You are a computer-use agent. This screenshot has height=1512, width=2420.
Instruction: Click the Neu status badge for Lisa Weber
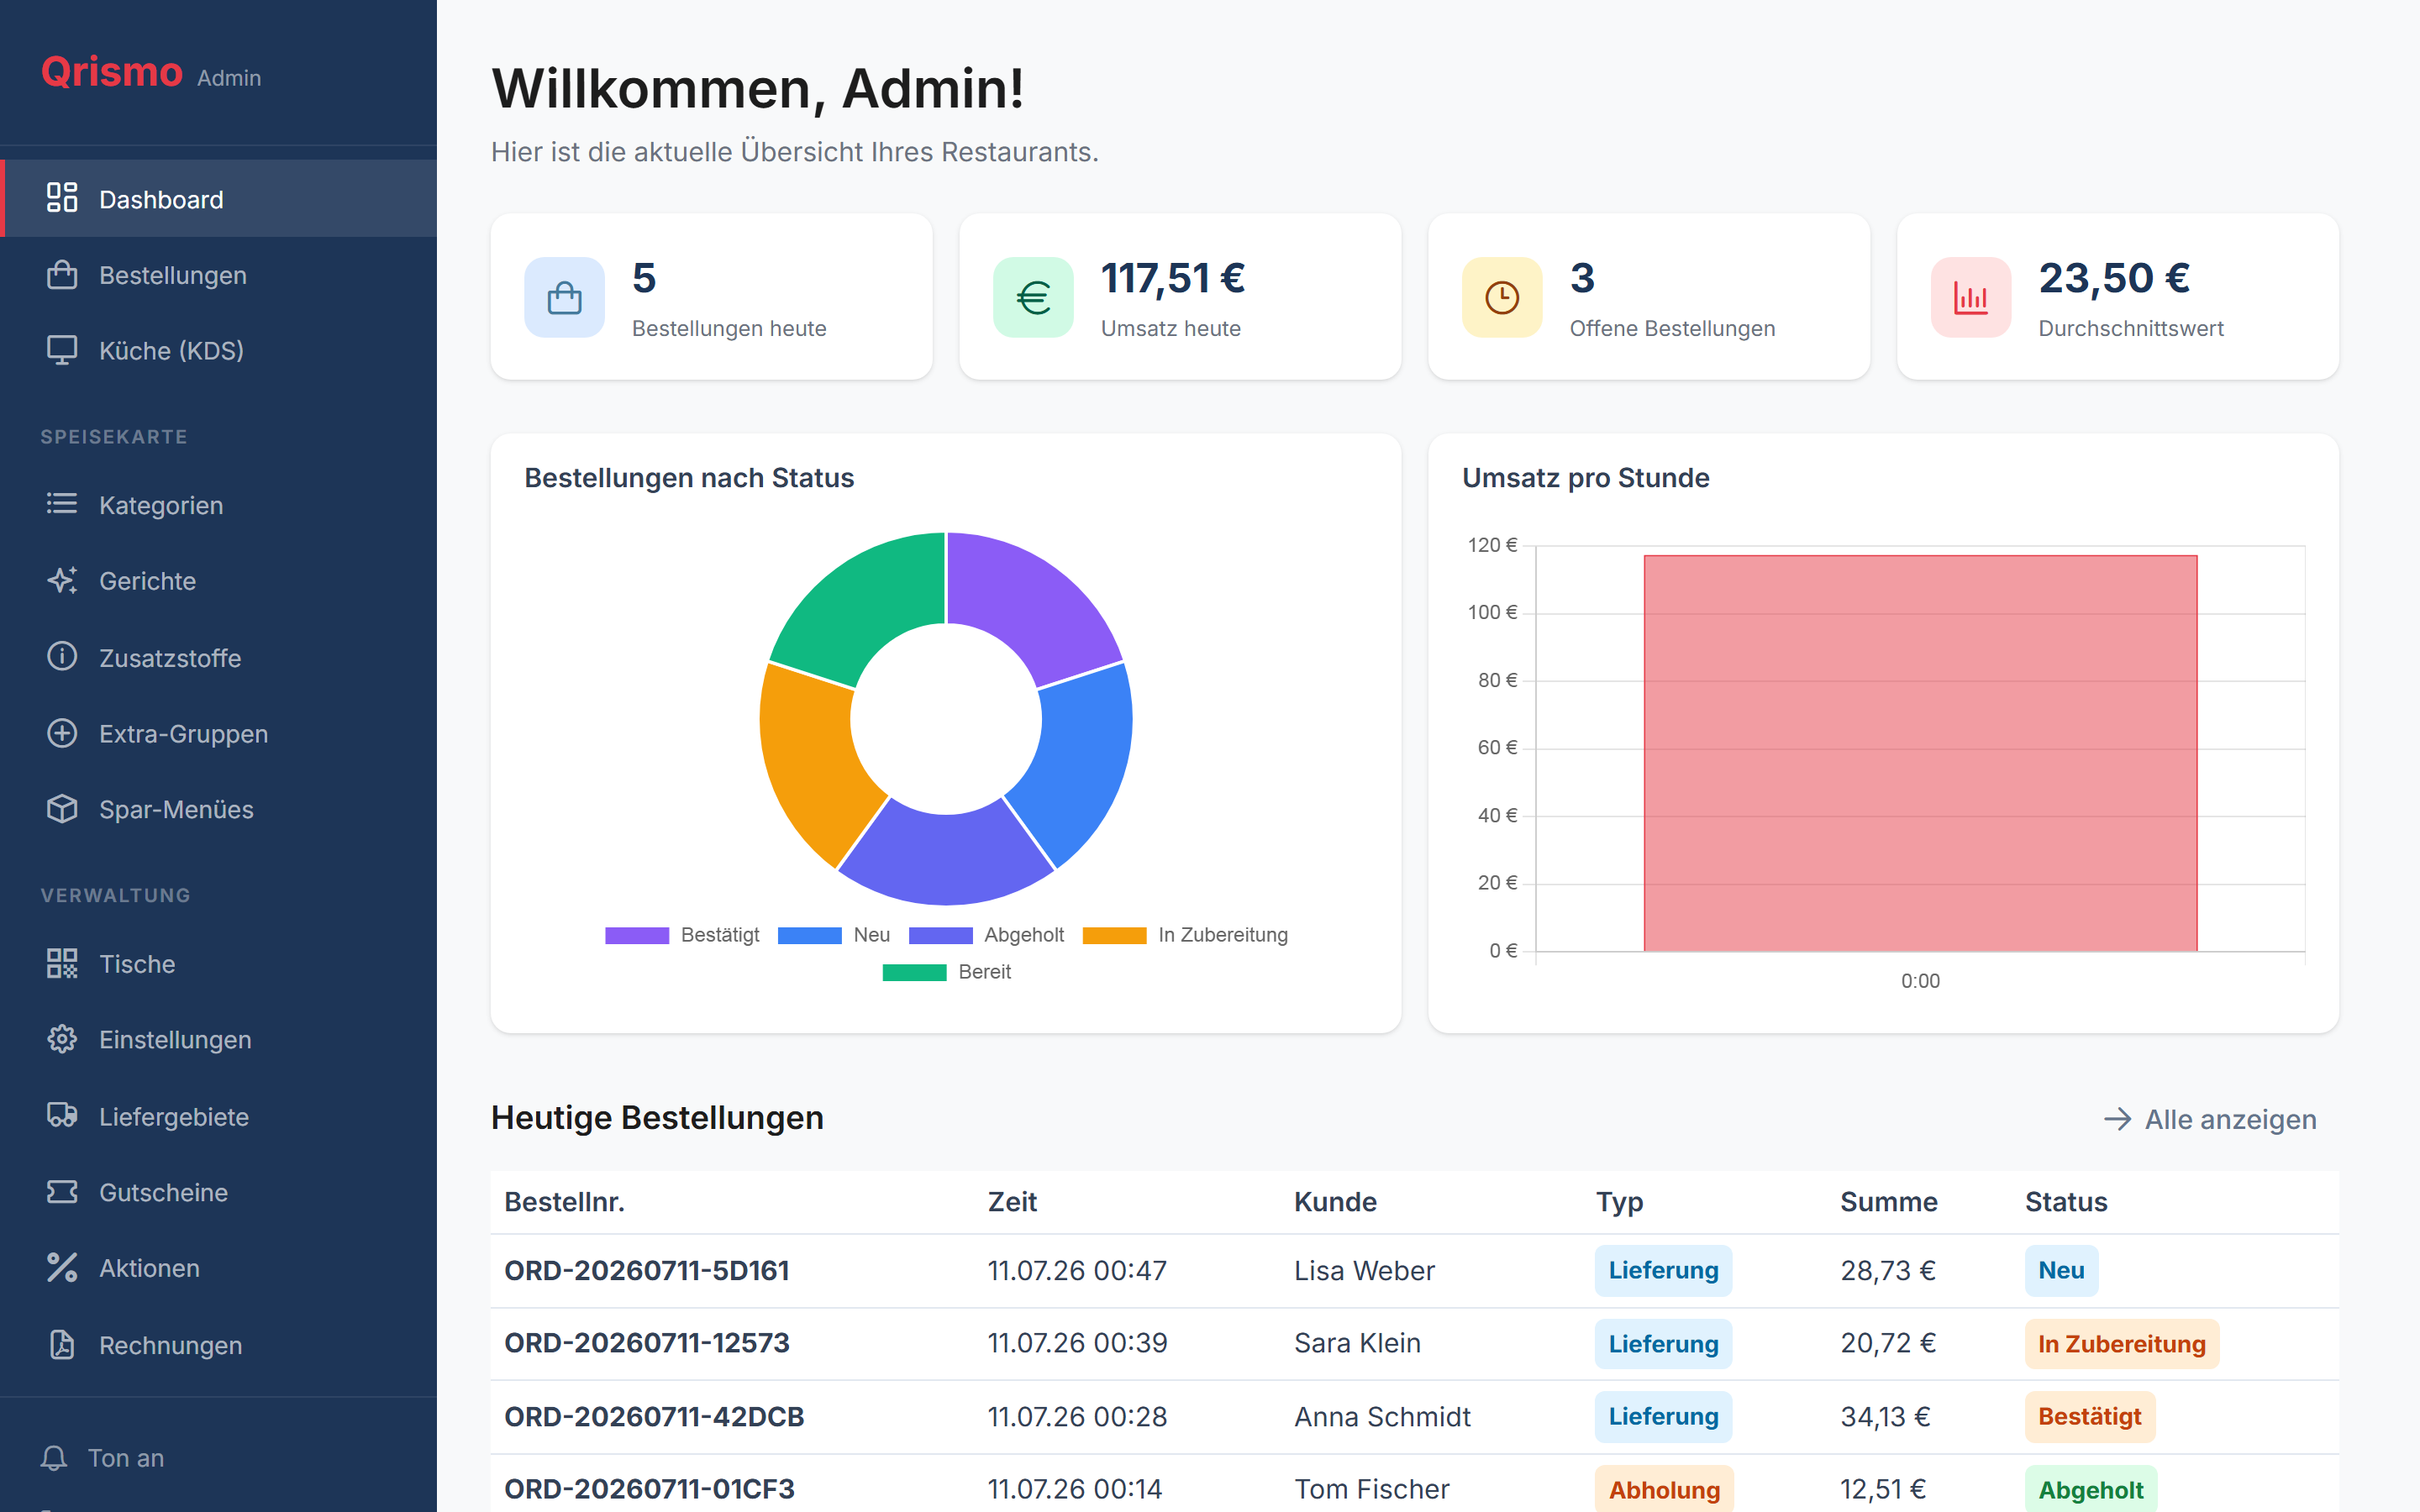tap(2061, 1270)
